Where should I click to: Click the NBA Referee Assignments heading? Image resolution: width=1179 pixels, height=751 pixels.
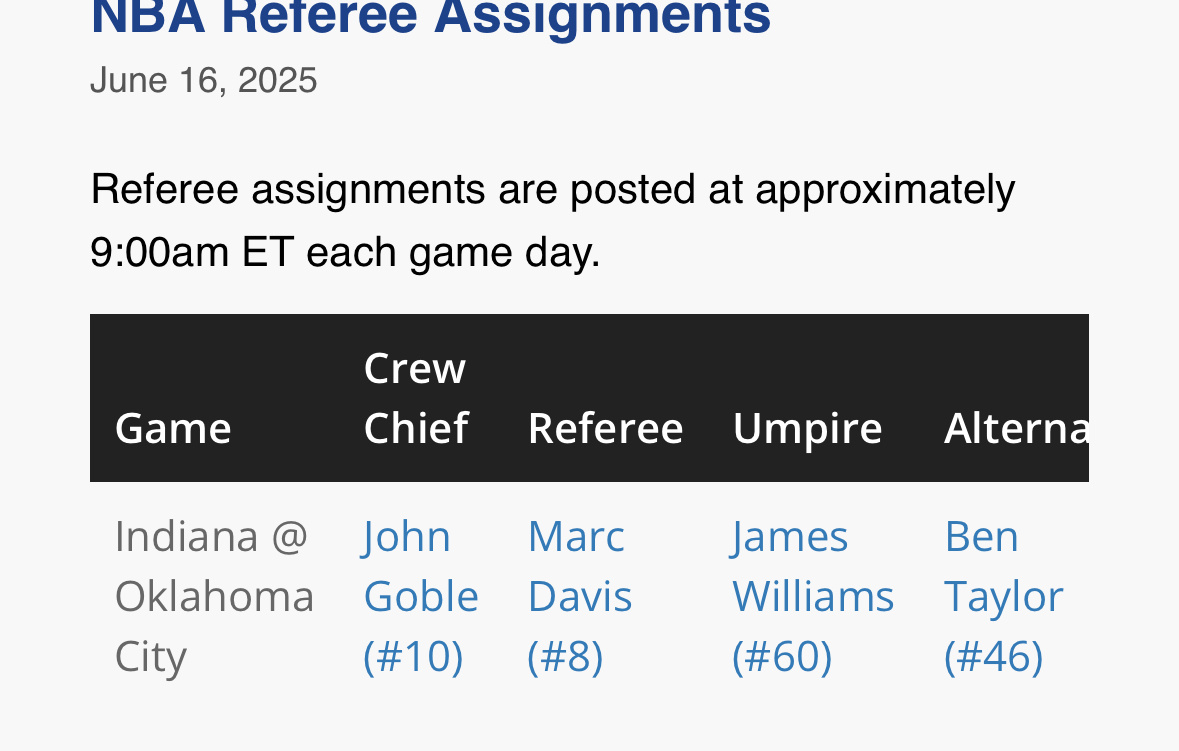coord(431,17)
